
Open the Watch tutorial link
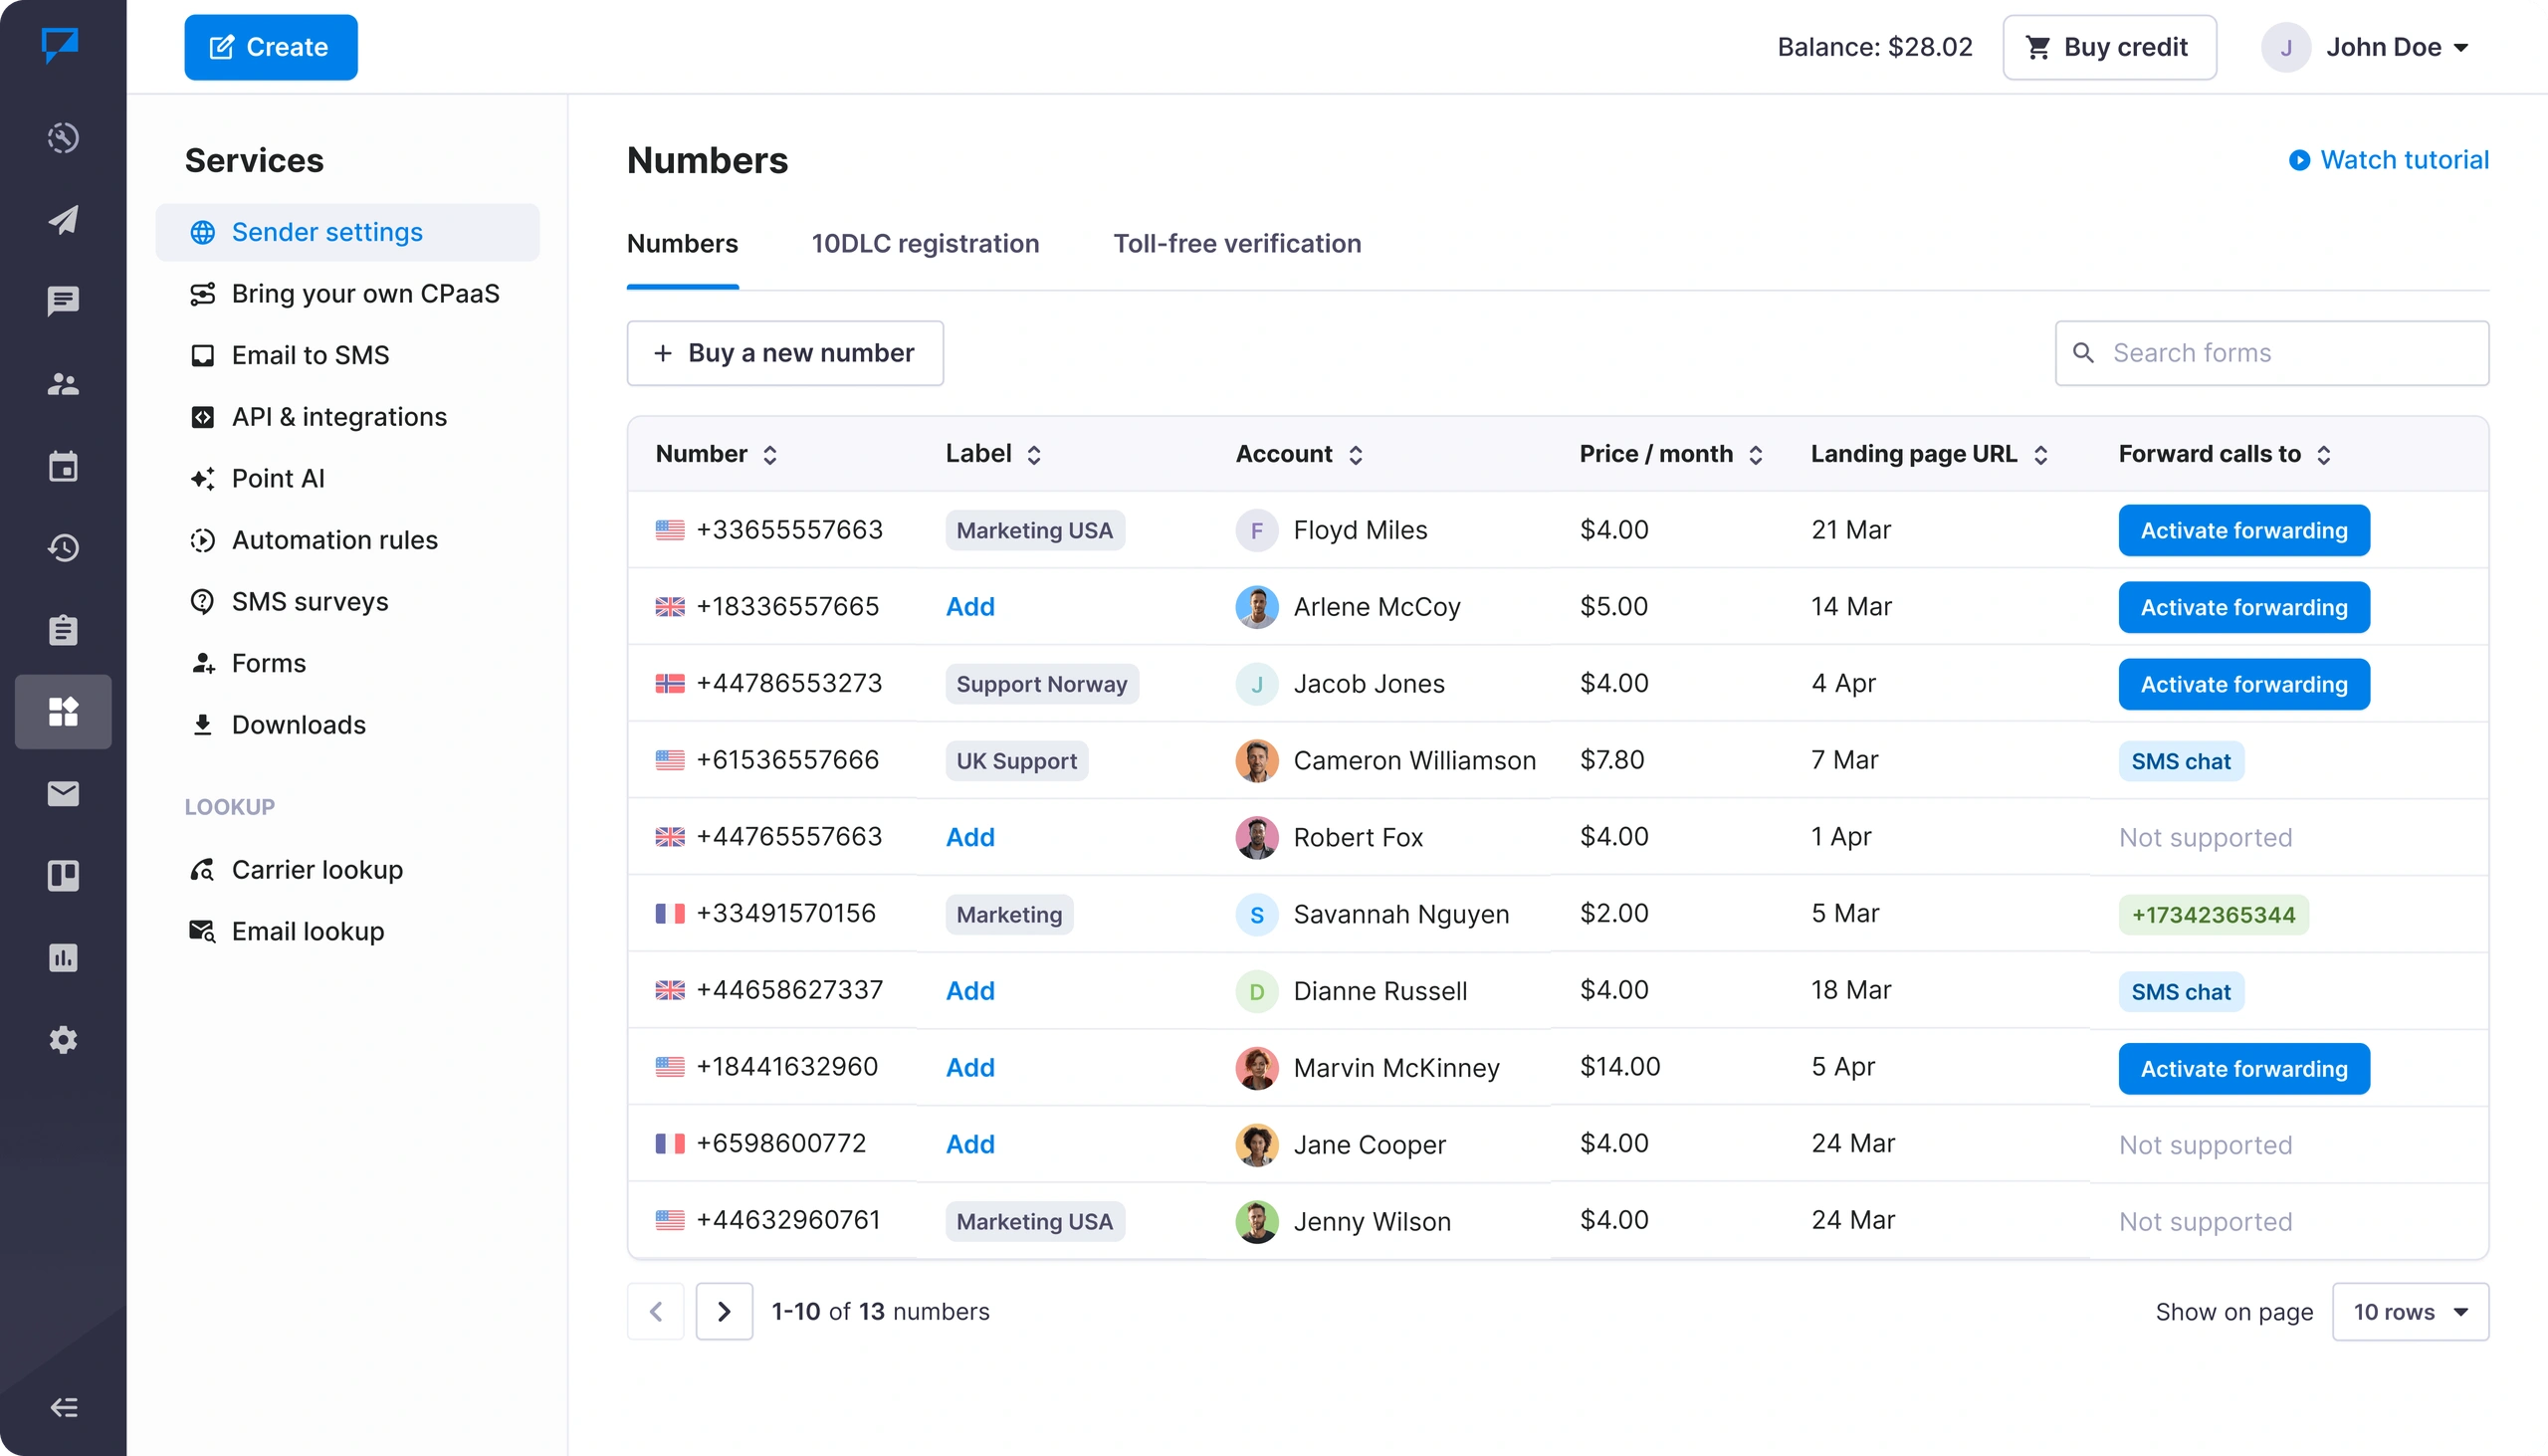[2389, 160]
